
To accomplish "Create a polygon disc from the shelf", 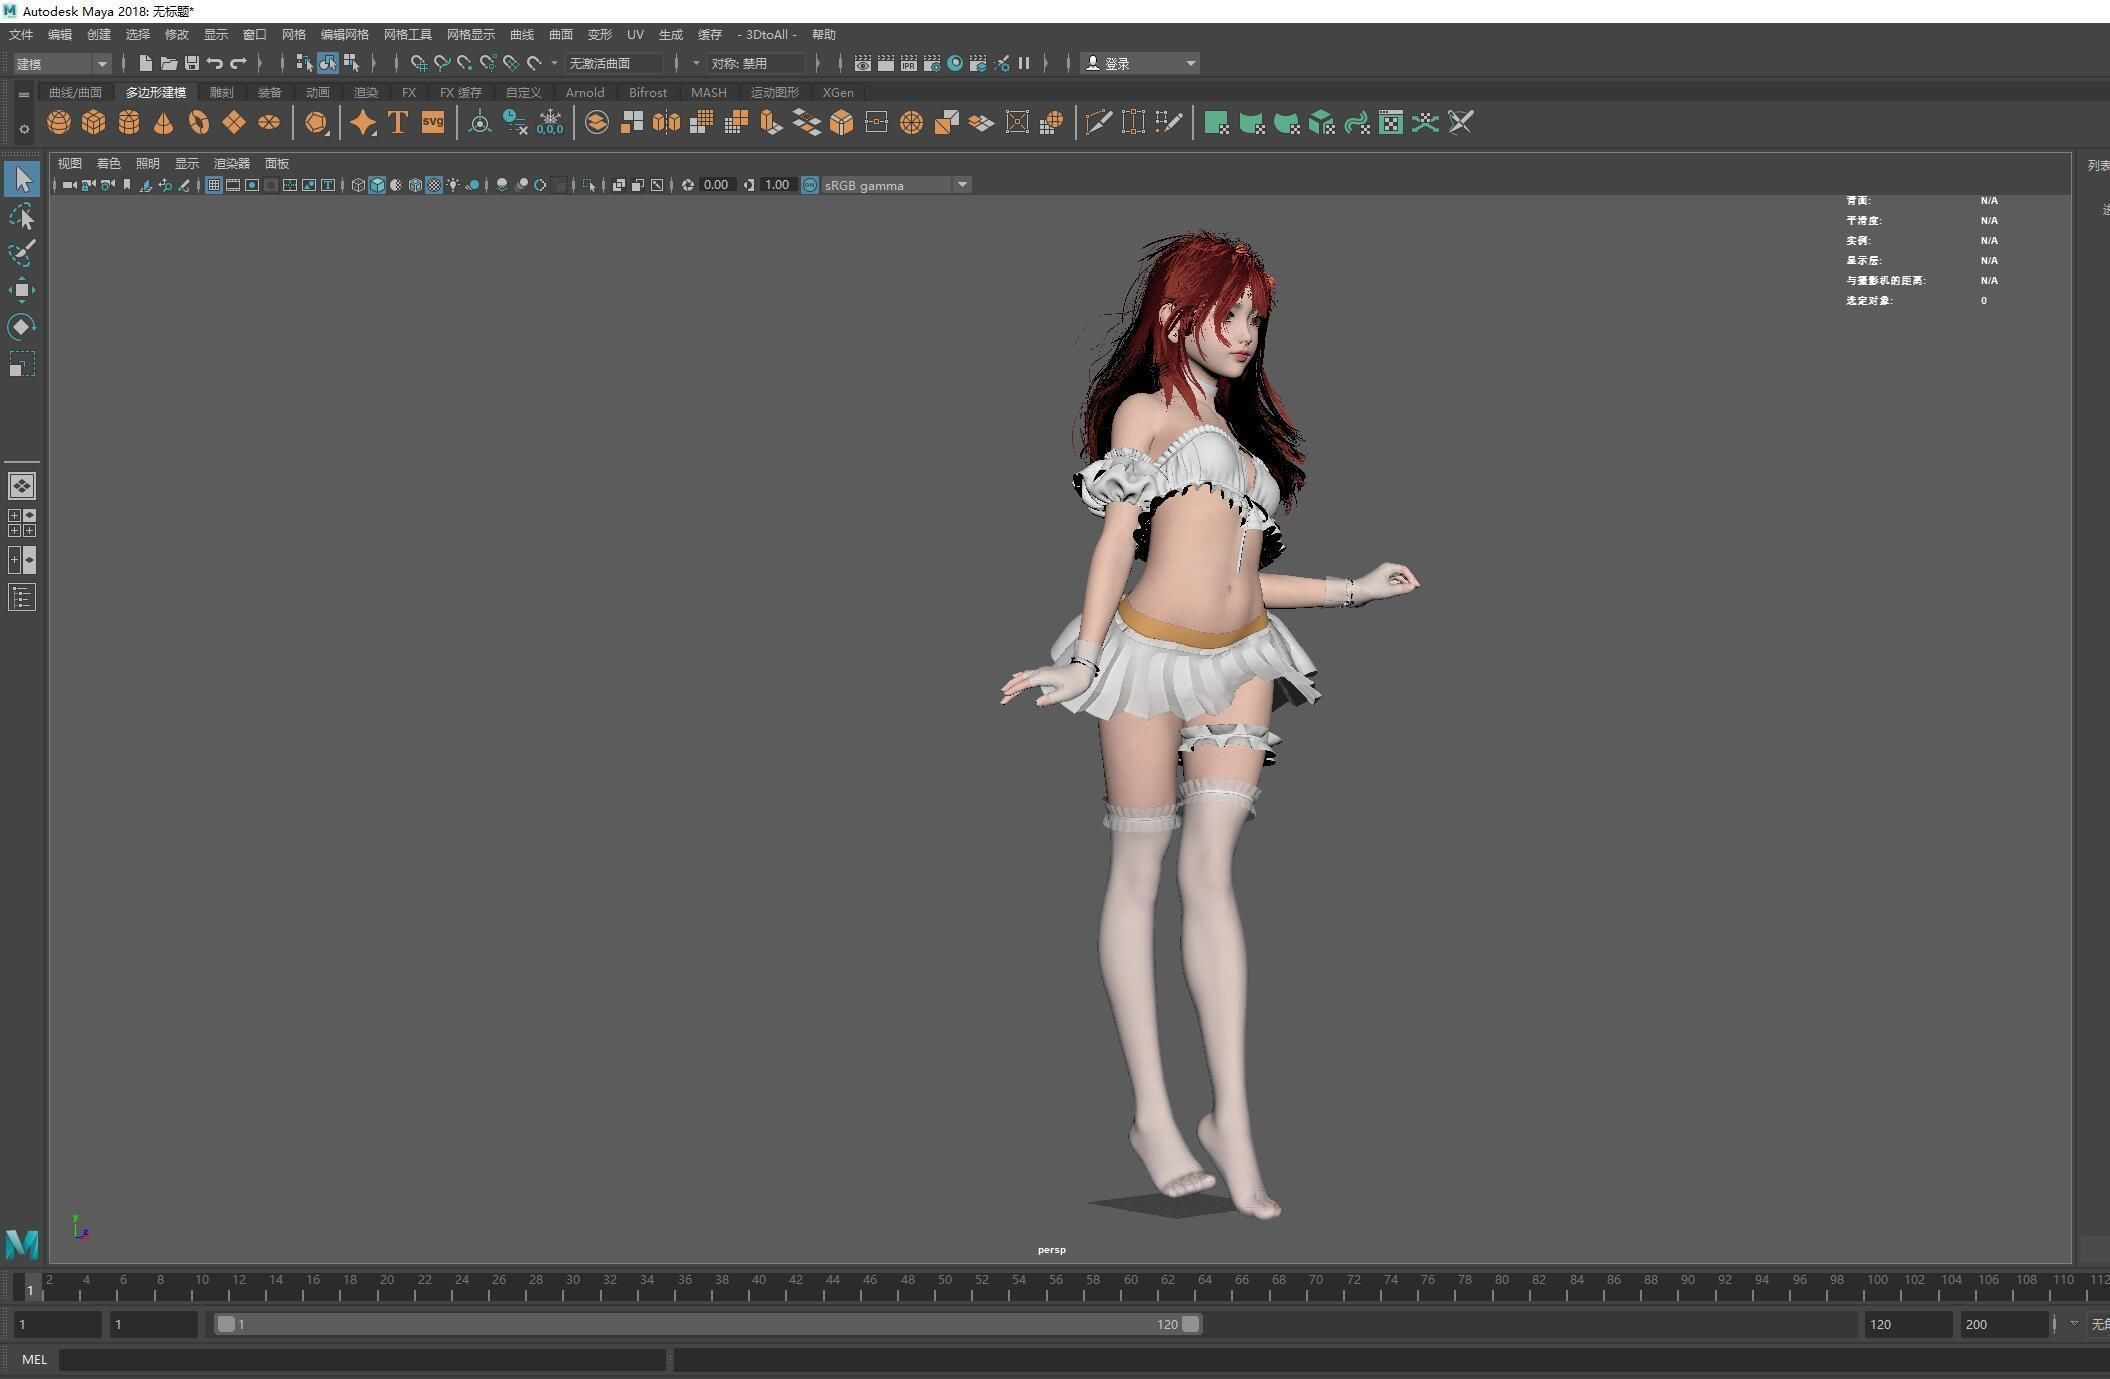I will [x=269, y=123].
